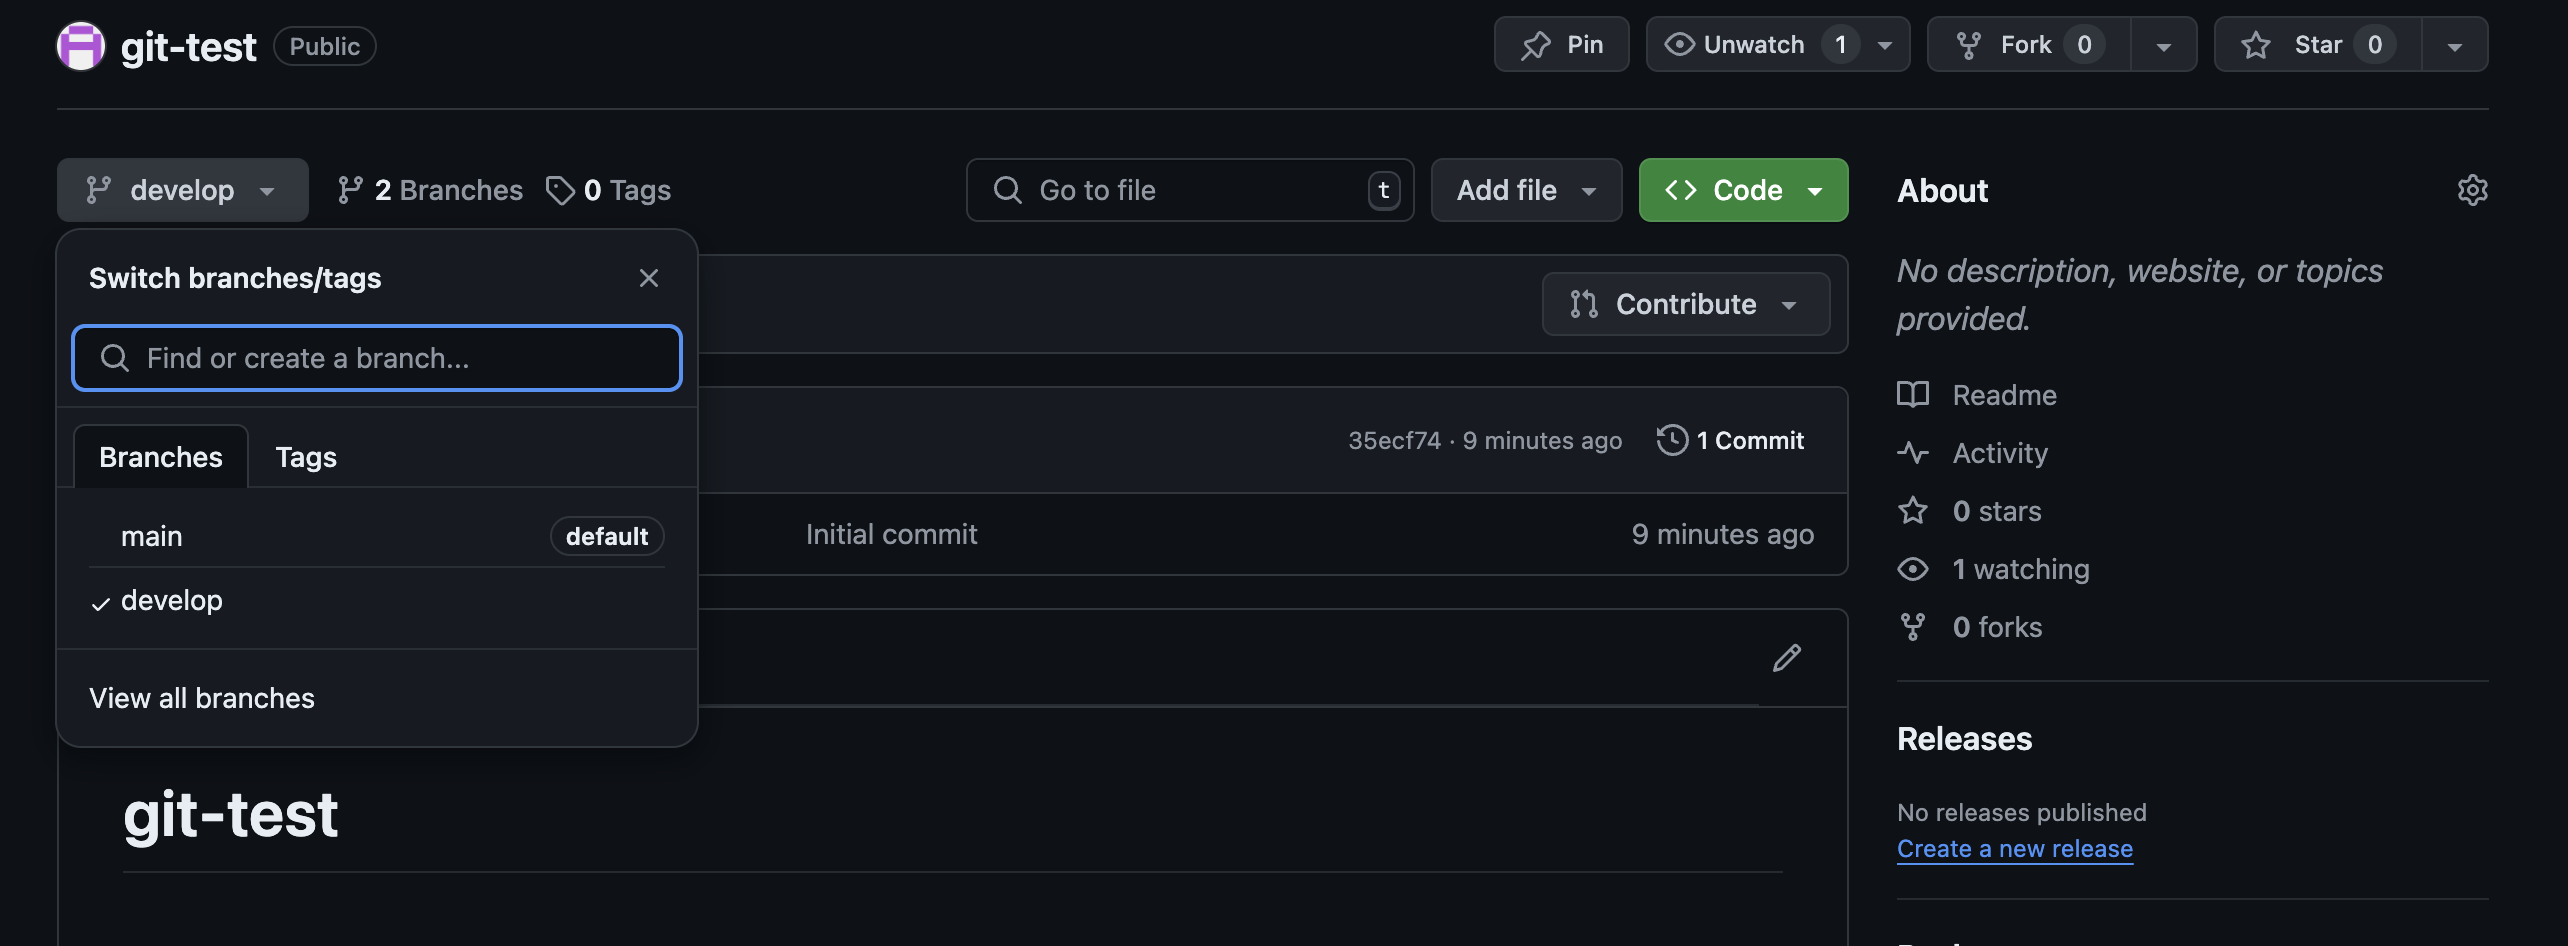The height and width of the screenshot is (946, 2568).
Task: Click the book icon next to Readme
Action: click(x=1913, y=395)
